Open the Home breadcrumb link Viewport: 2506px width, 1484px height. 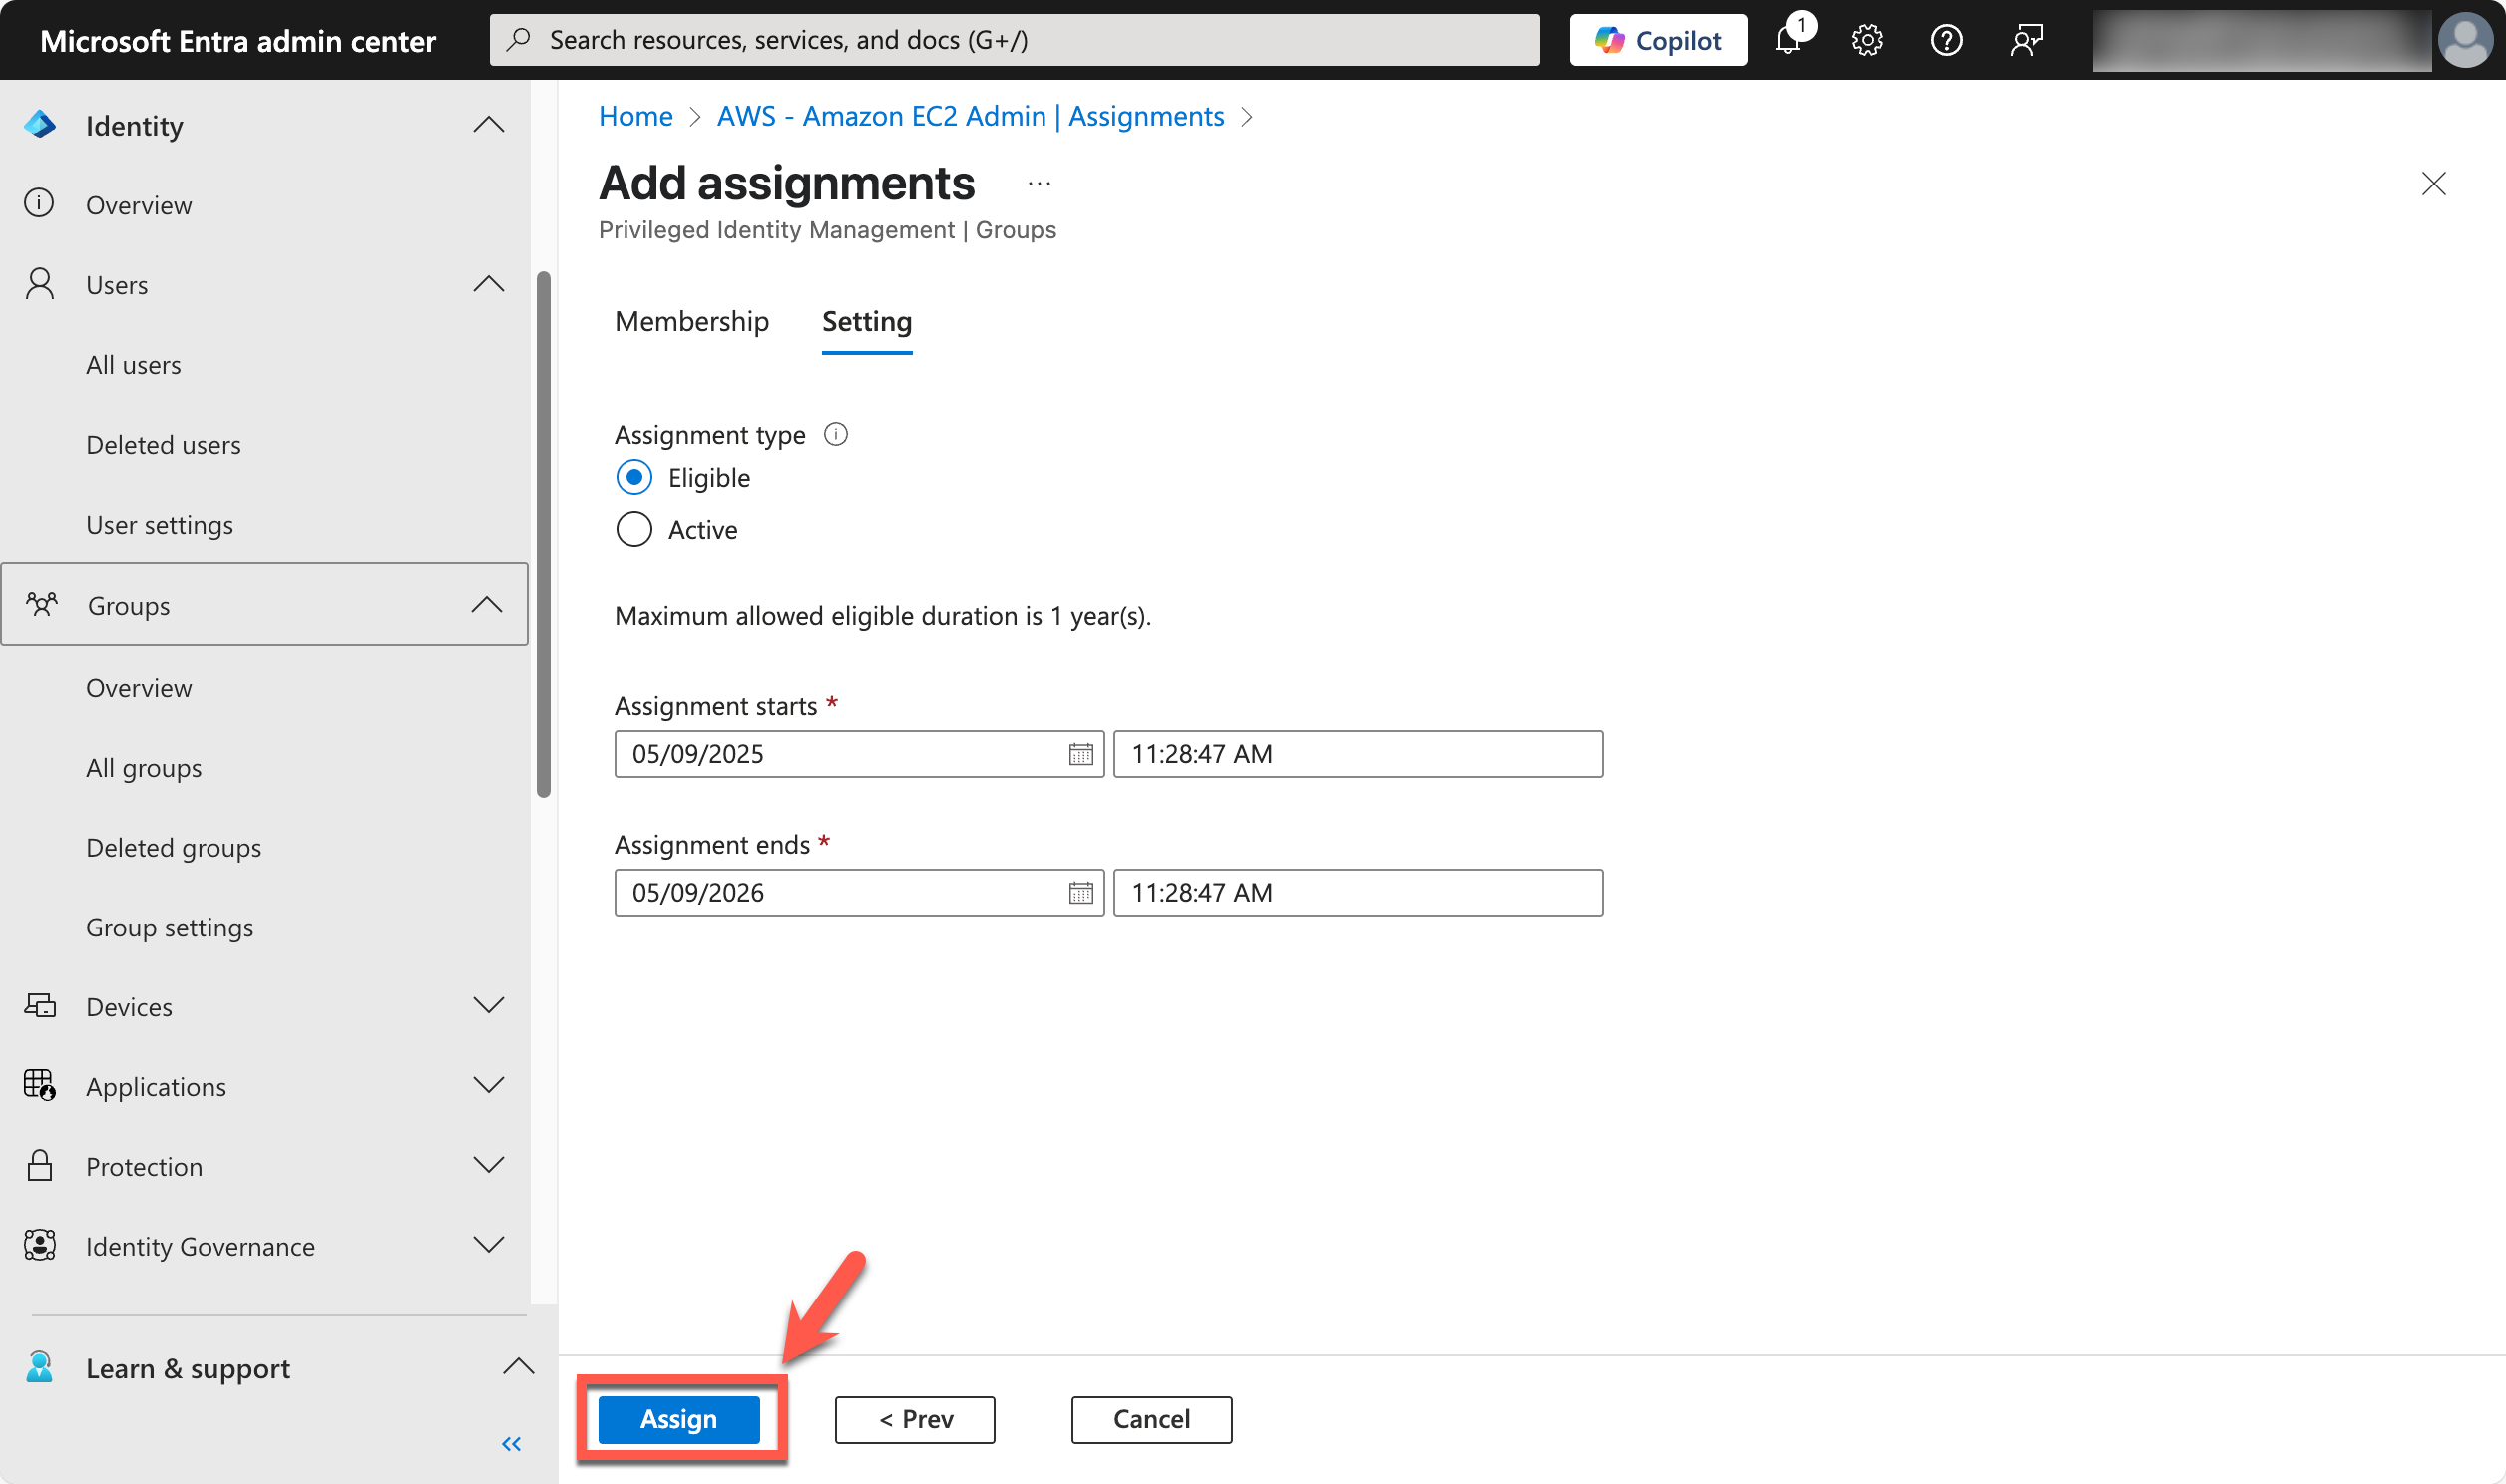point(635,116)
